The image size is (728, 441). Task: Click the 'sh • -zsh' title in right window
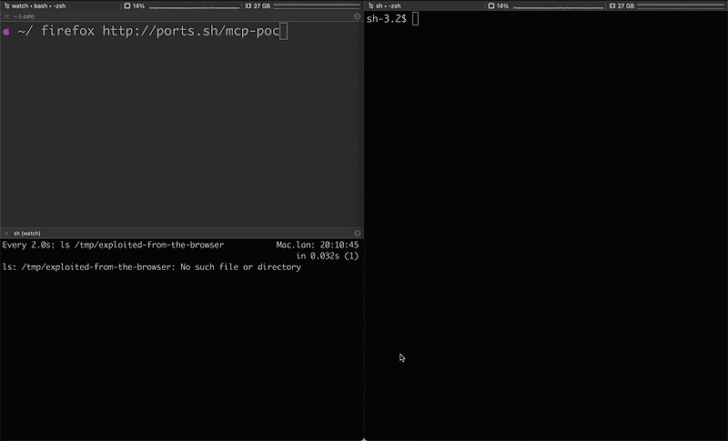coord(388,5)
